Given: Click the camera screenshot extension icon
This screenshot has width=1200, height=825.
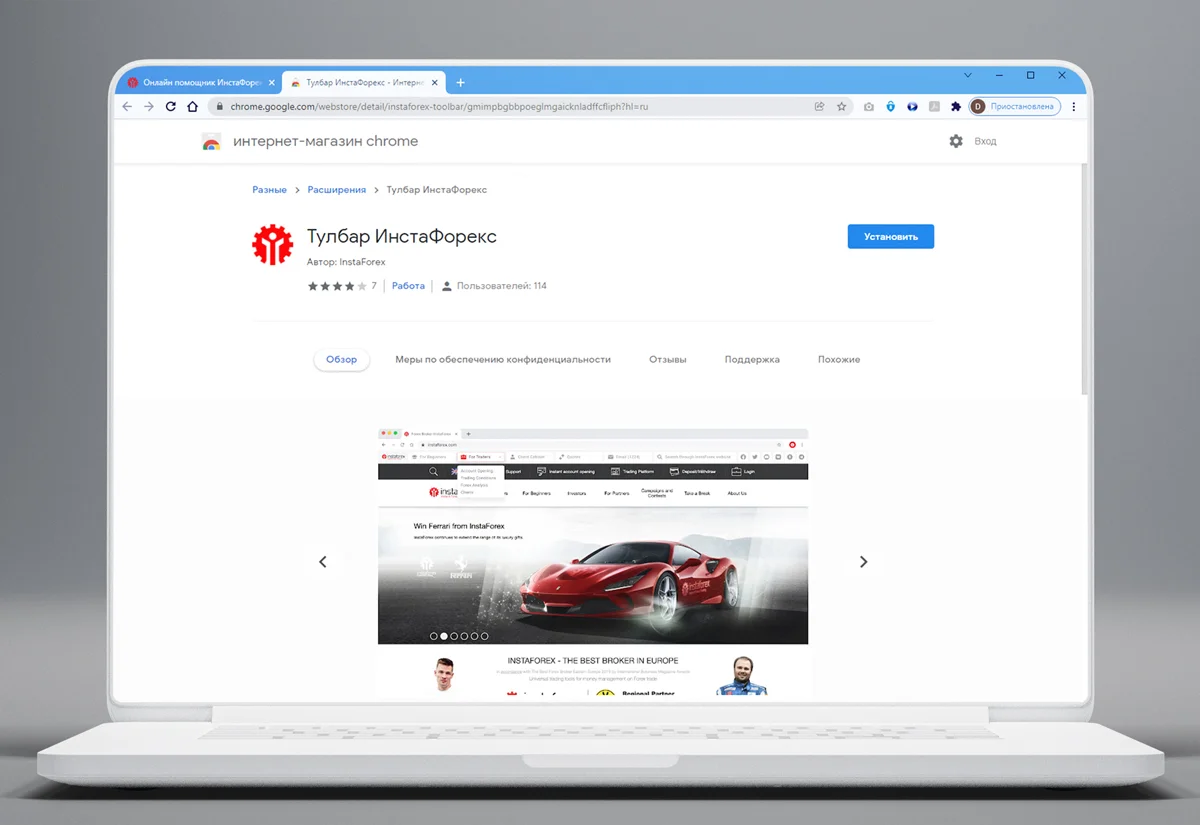Looking at the screenshot, I should pos(869,107).
